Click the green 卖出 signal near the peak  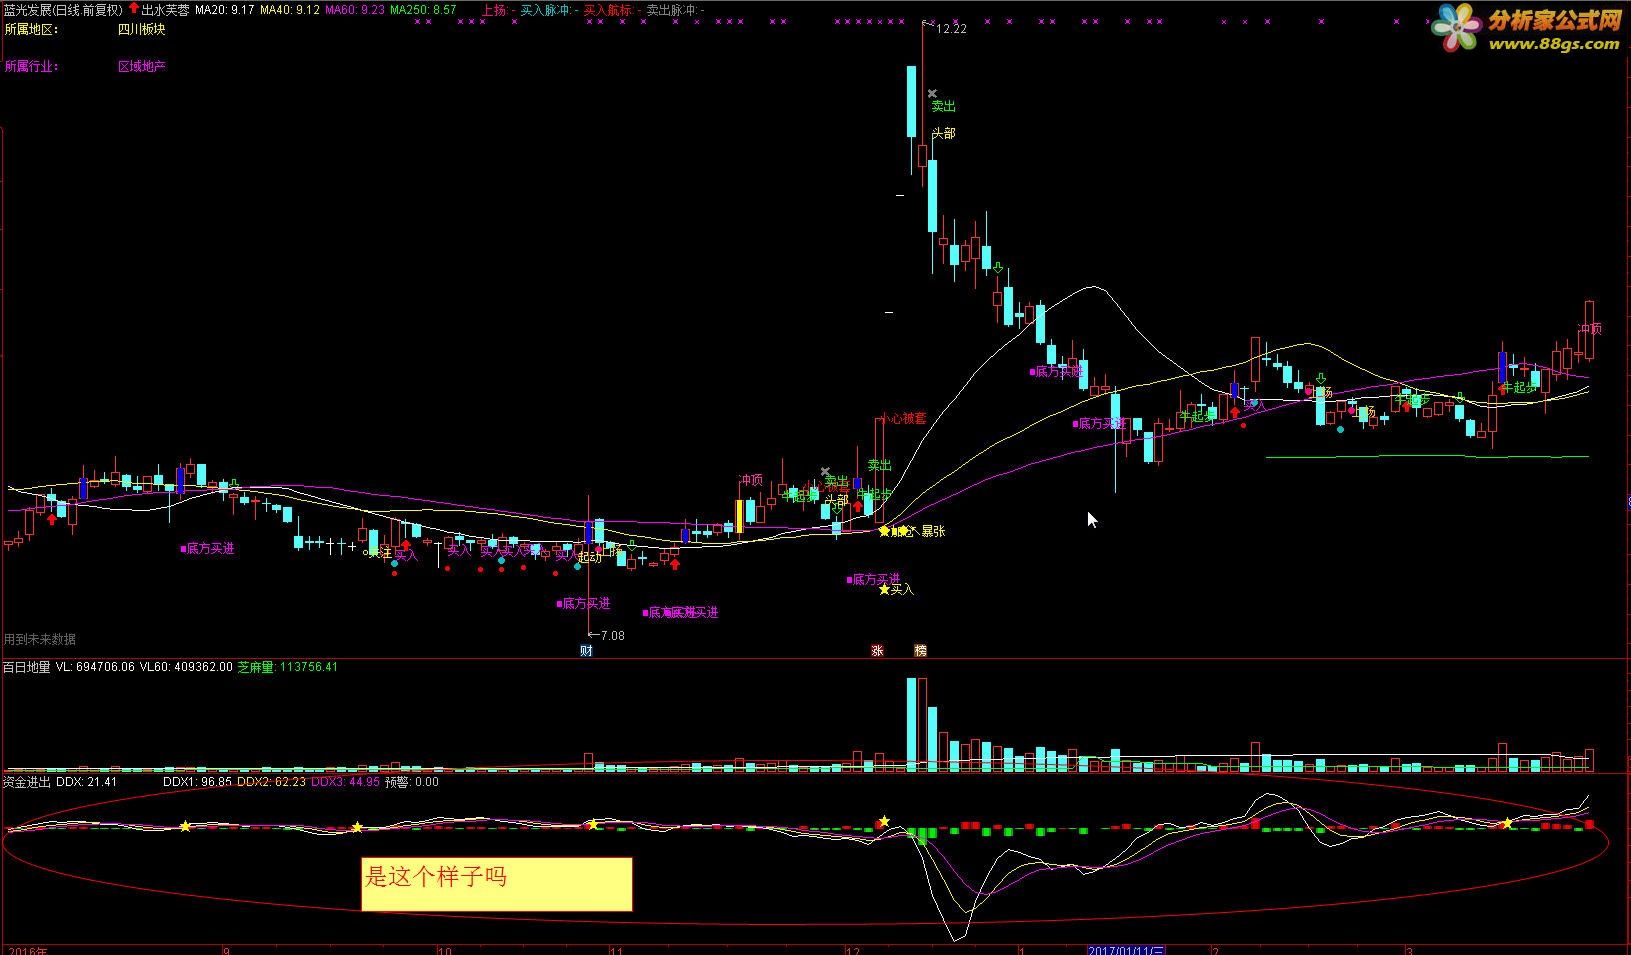[943, 106]
